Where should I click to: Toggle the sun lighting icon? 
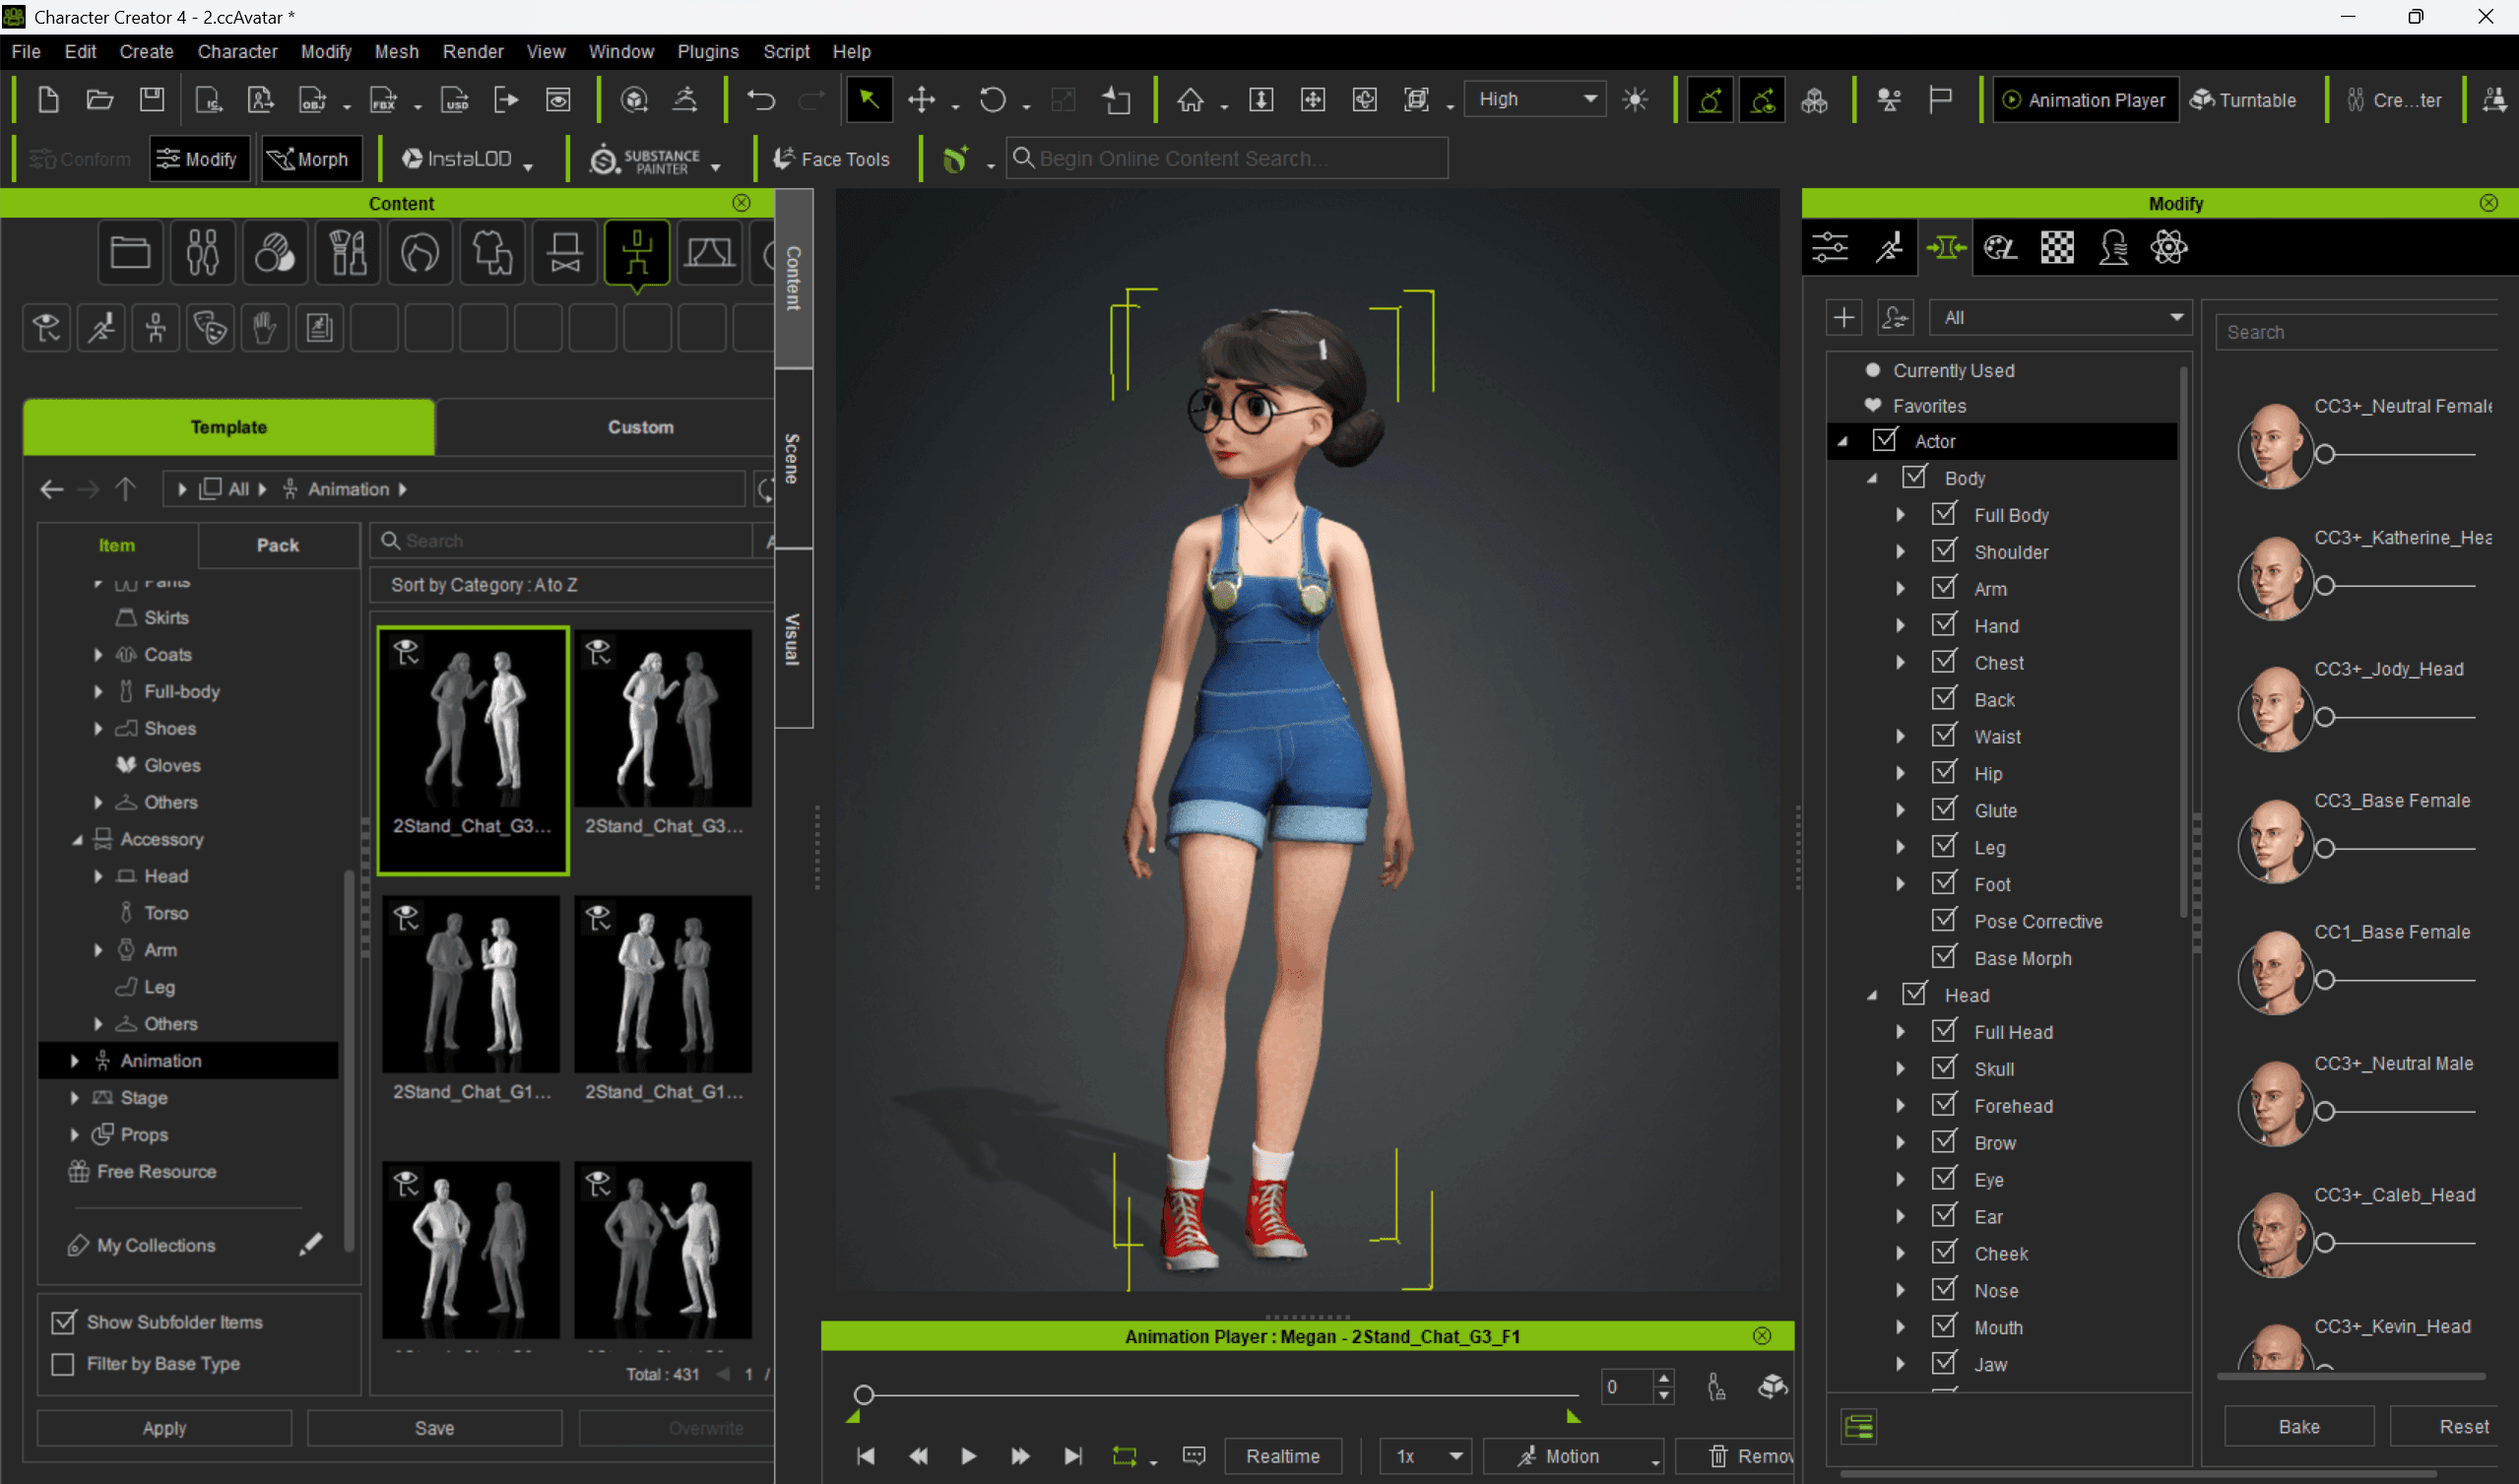coord(1635,100)
